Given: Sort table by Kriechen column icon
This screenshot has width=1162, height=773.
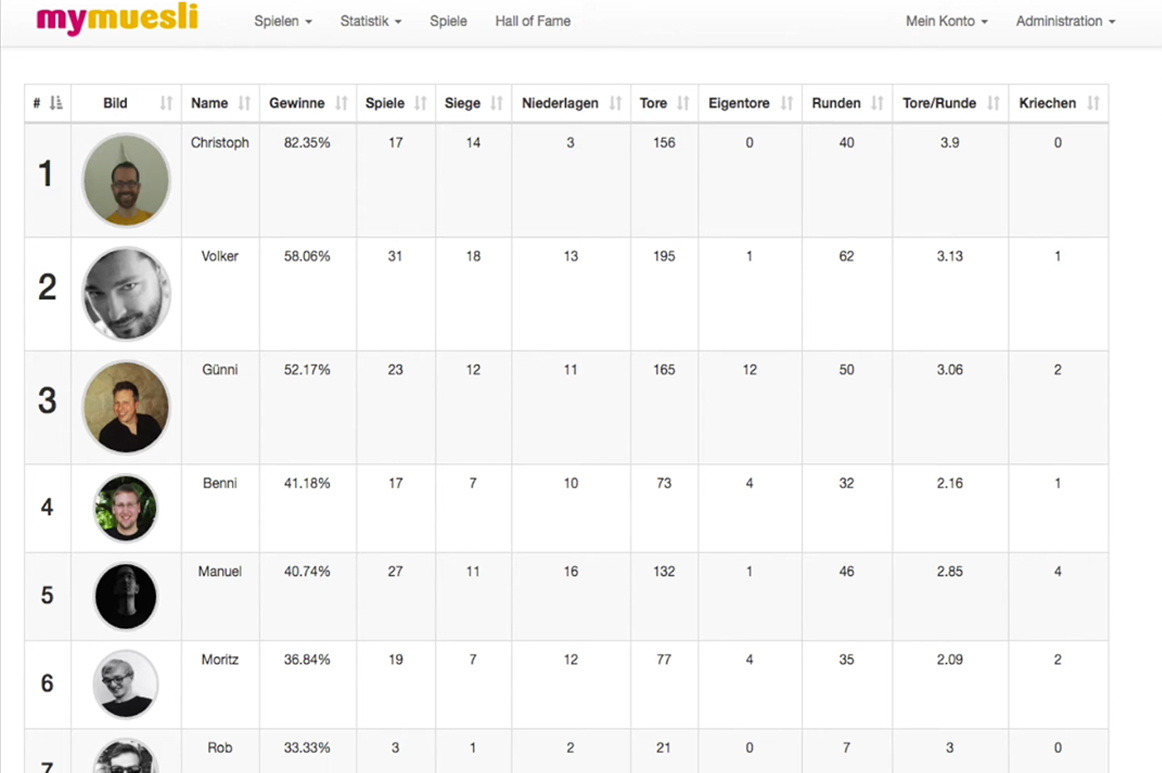Looking at the screenshot, I should pyautogui.click(x=1093, y=103).
